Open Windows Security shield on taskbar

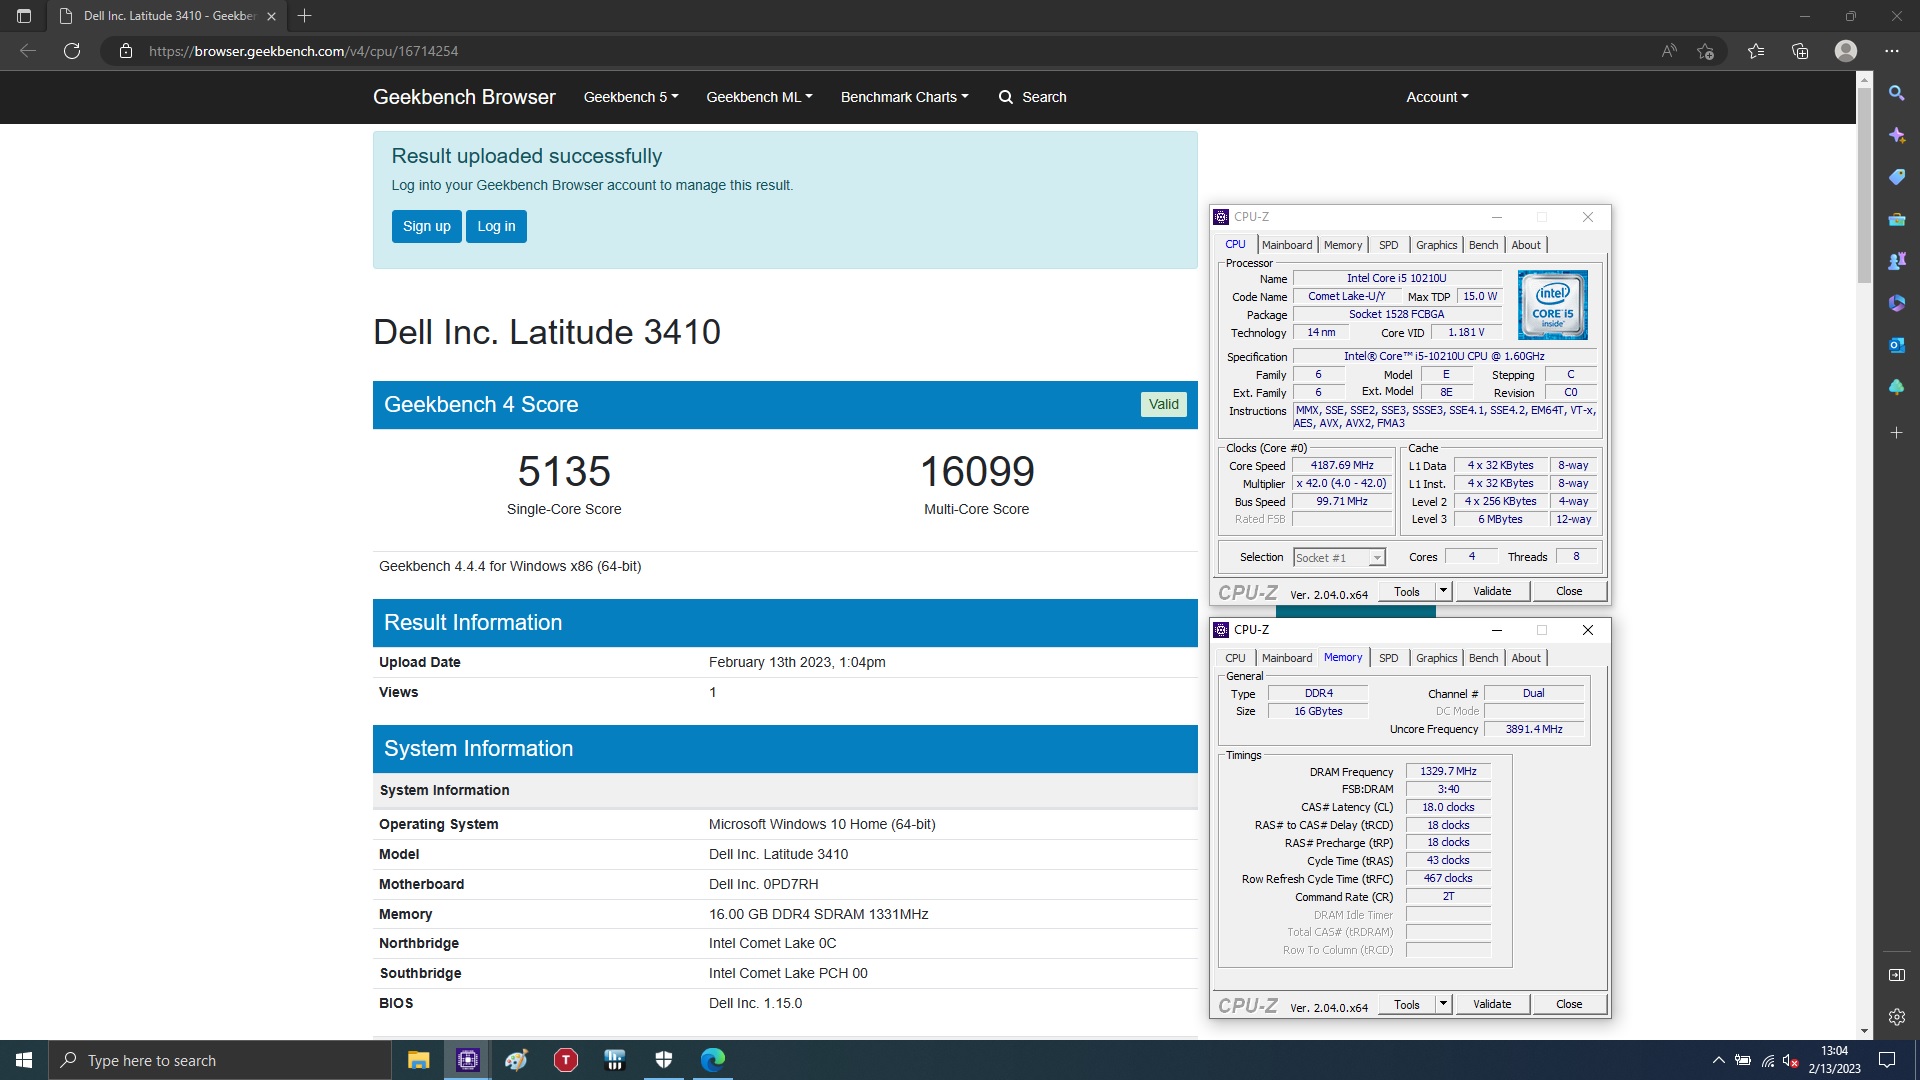click(x=664, y=1060)
